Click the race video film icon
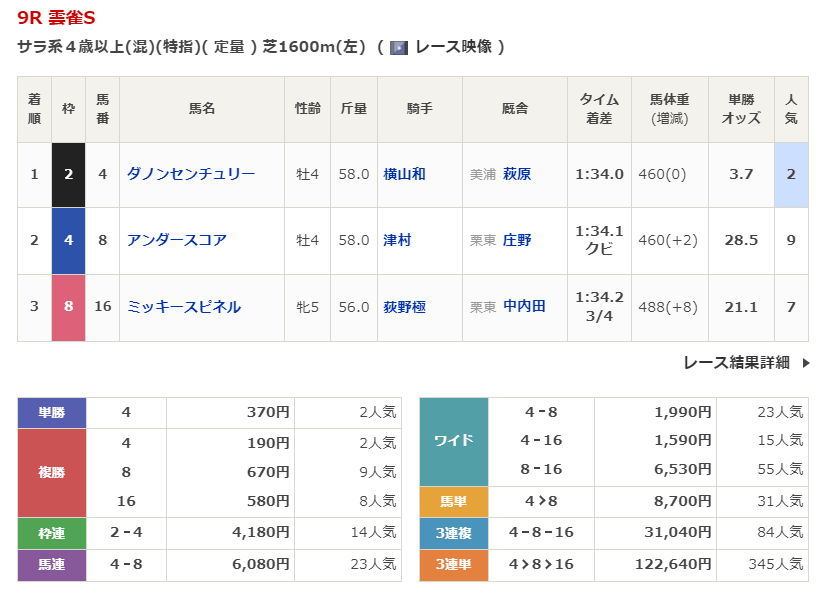 [x=399, y=47]
